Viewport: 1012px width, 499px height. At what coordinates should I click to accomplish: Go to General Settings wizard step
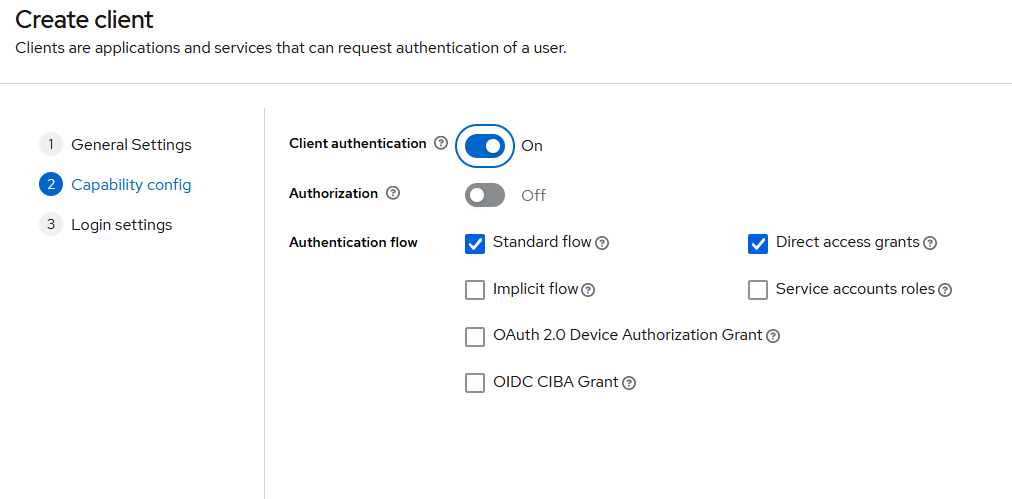tap(131, 145)
